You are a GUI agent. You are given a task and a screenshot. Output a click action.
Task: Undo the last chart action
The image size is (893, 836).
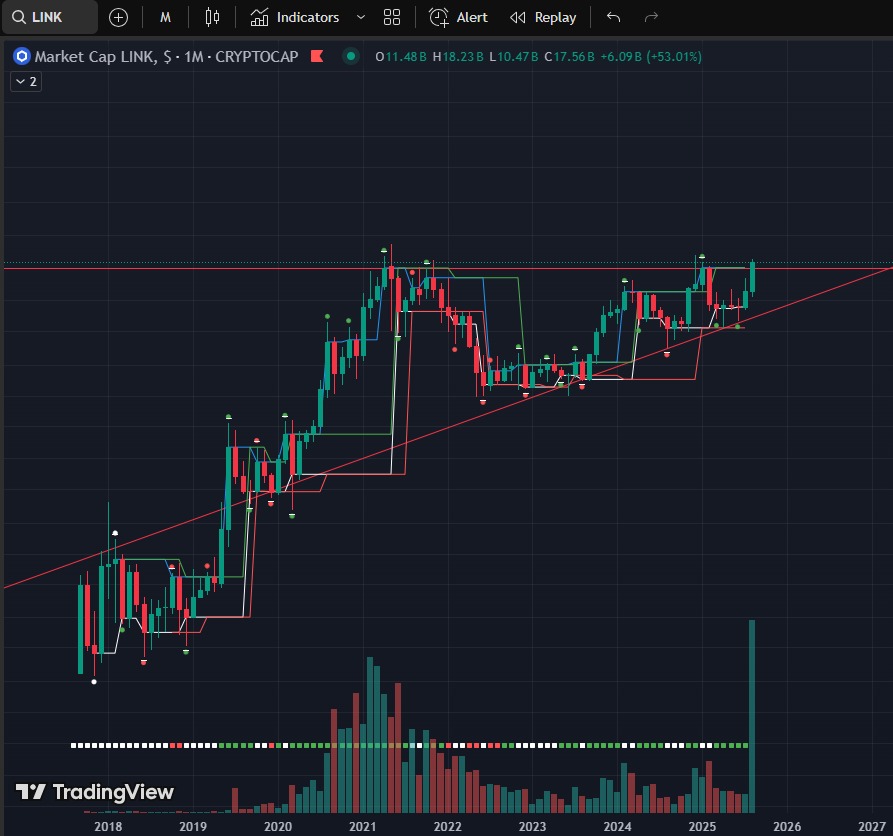[x=613, y=18]
